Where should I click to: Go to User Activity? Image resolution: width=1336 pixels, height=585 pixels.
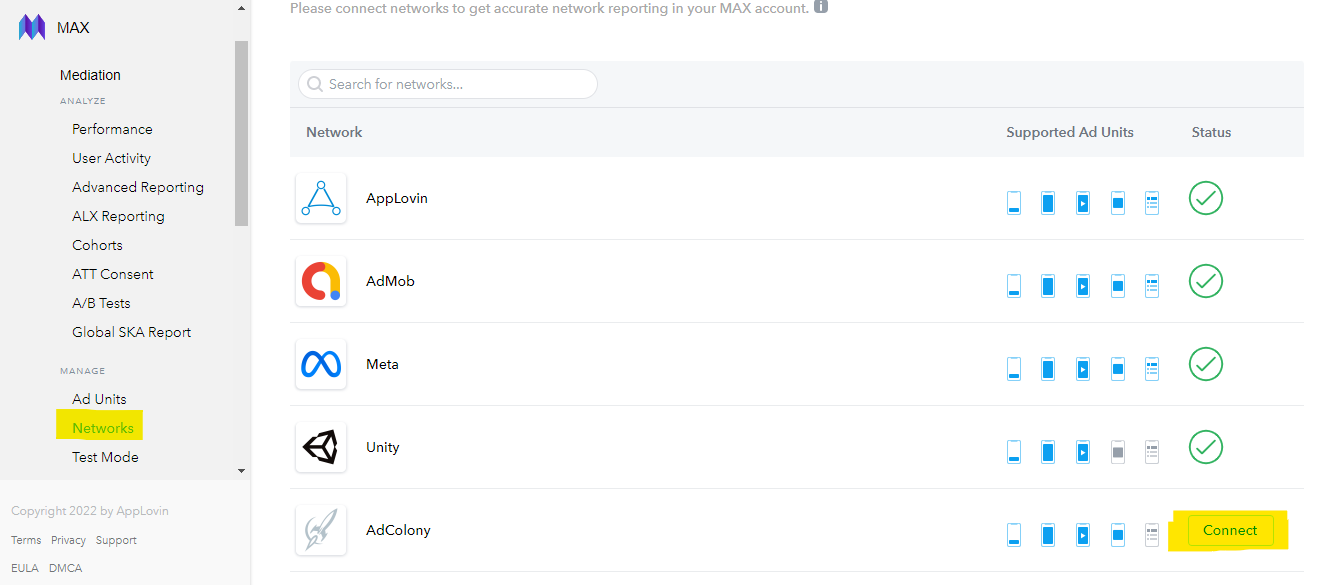[111, 158]
